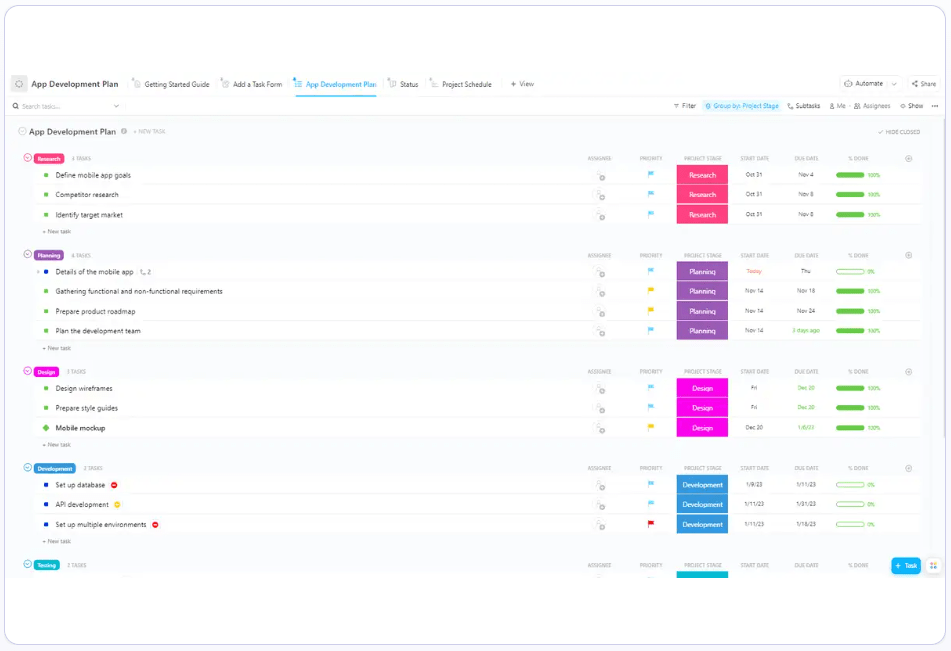Screen dimensions: 951x651
Task: Collapse the Development group
Action: pos(27,468)
